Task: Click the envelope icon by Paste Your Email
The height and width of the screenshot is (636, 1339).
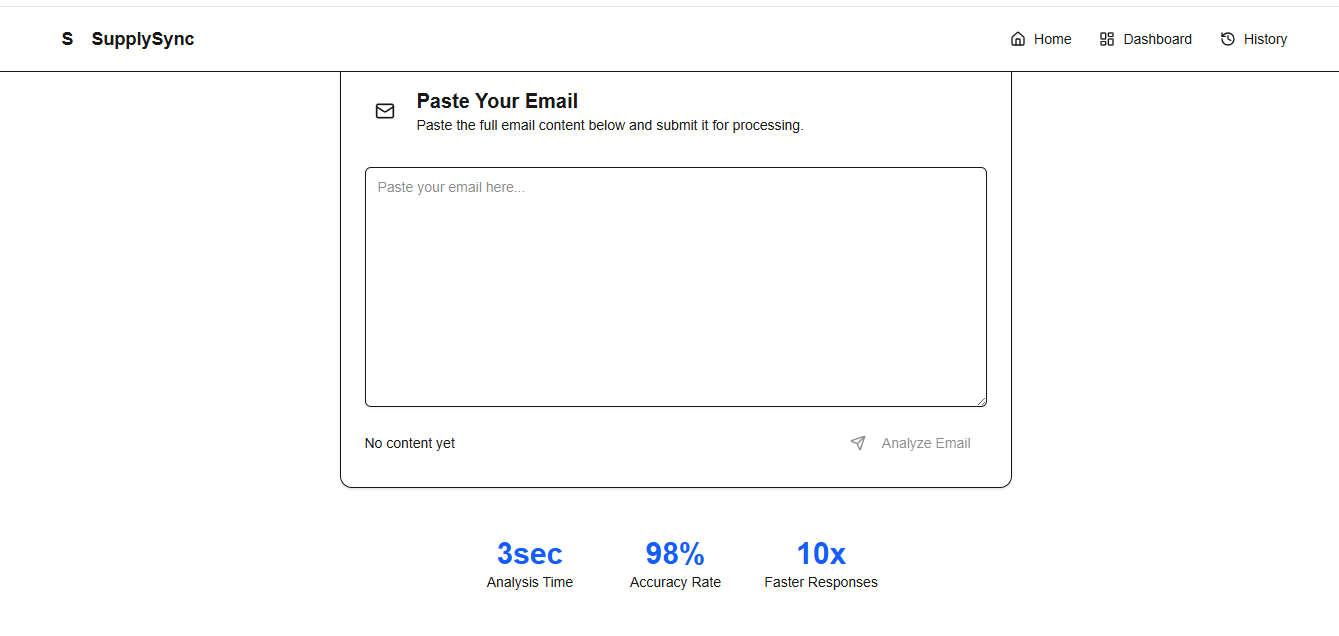Action: [385, 111]
